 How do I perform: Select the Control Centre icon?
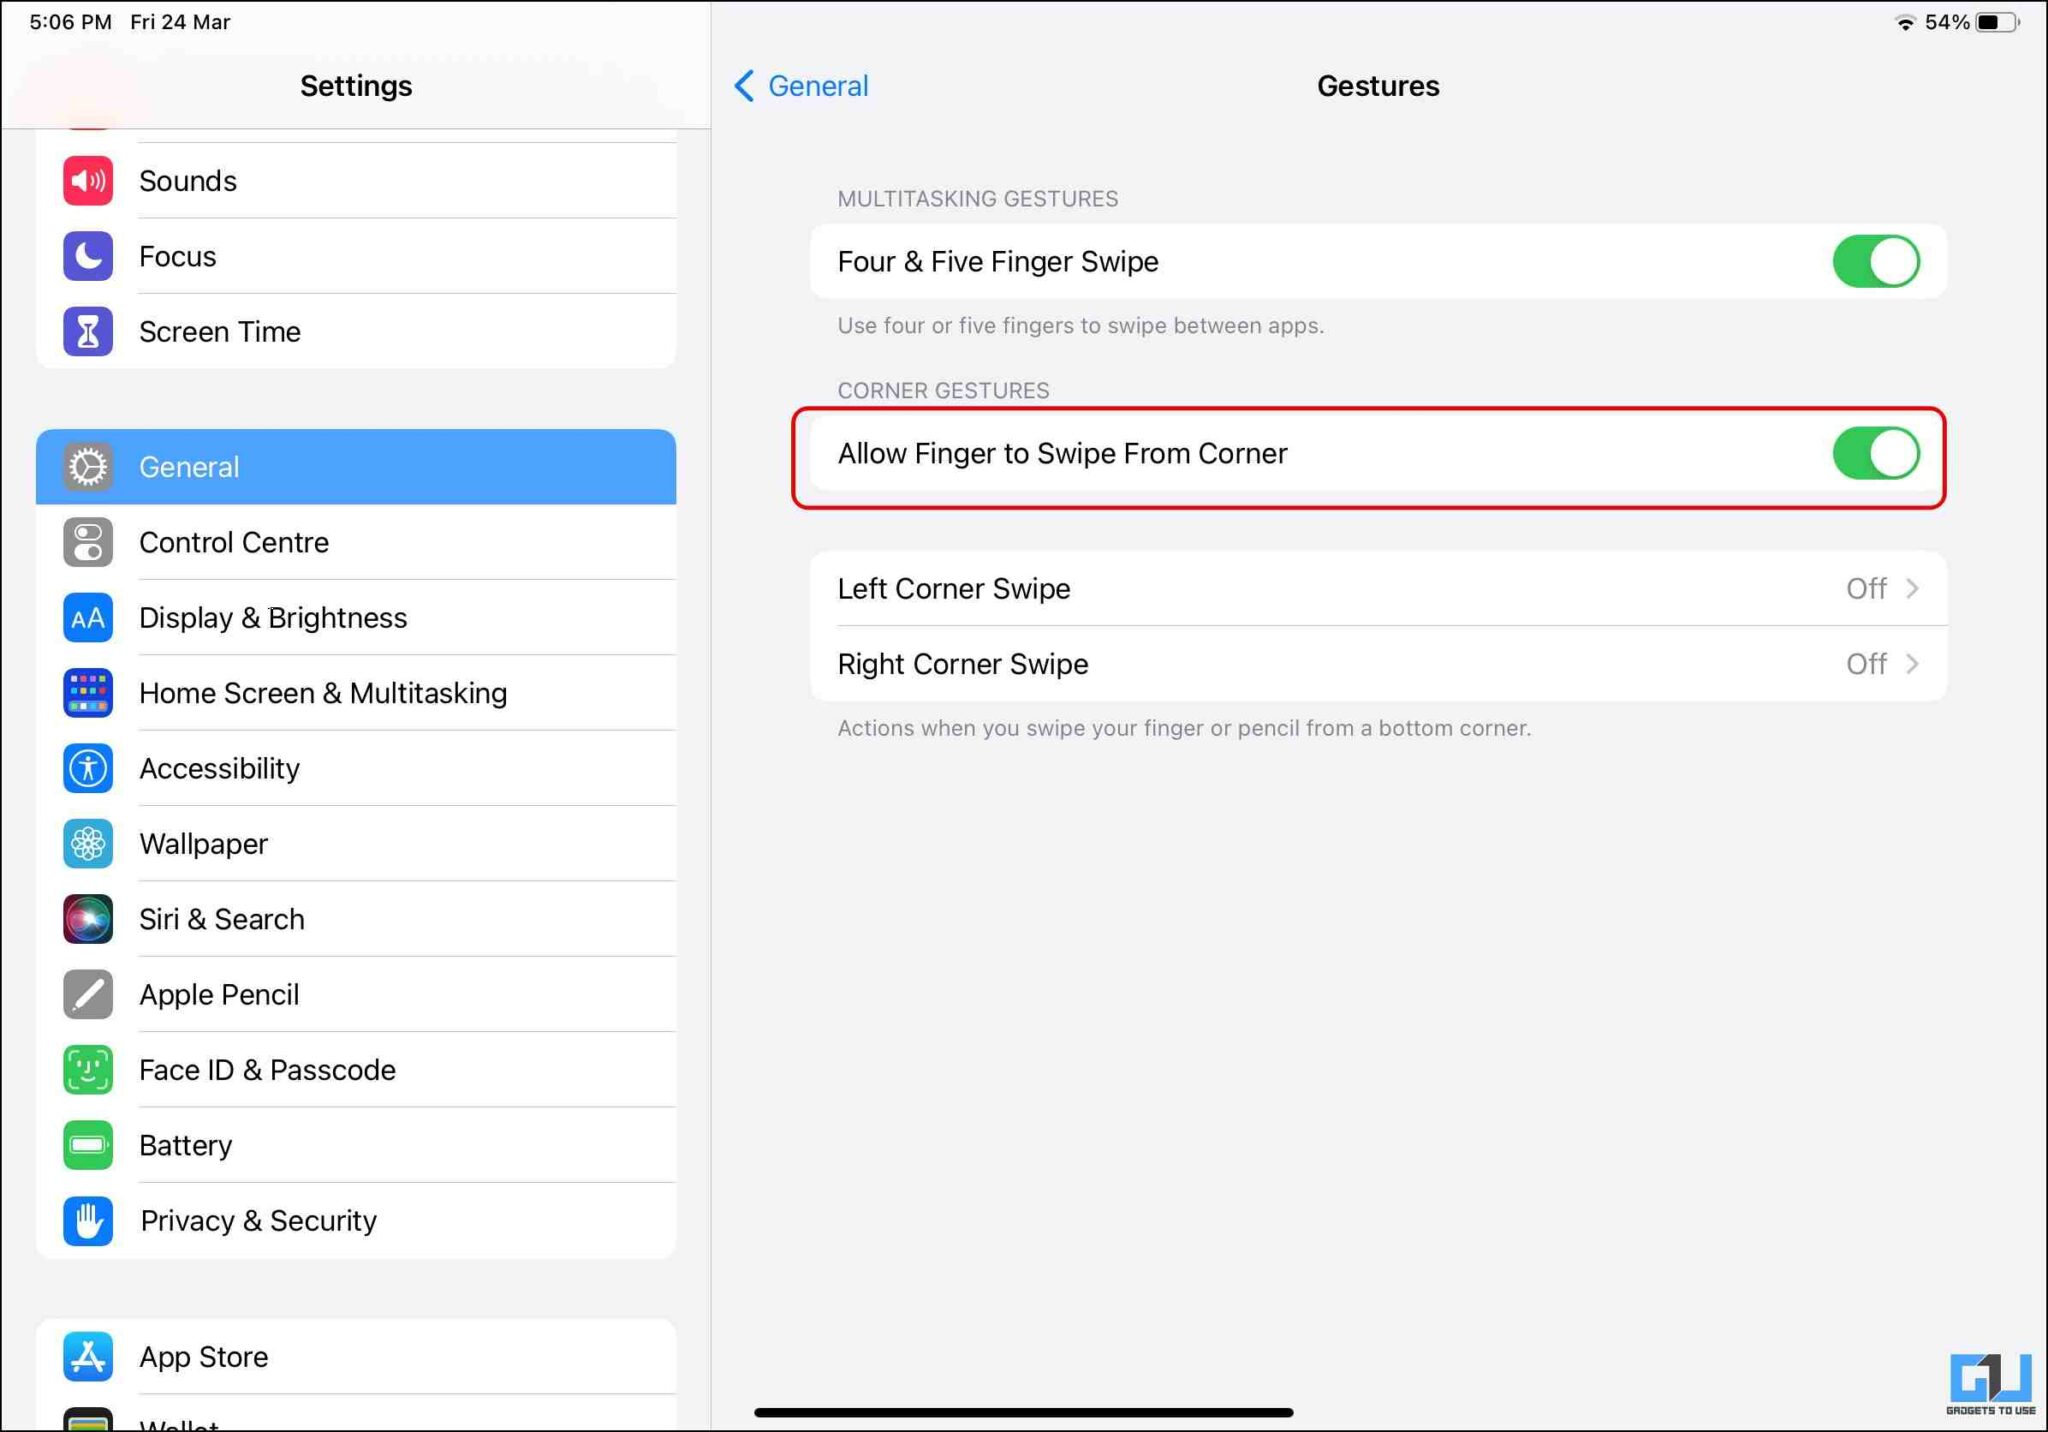87,542
